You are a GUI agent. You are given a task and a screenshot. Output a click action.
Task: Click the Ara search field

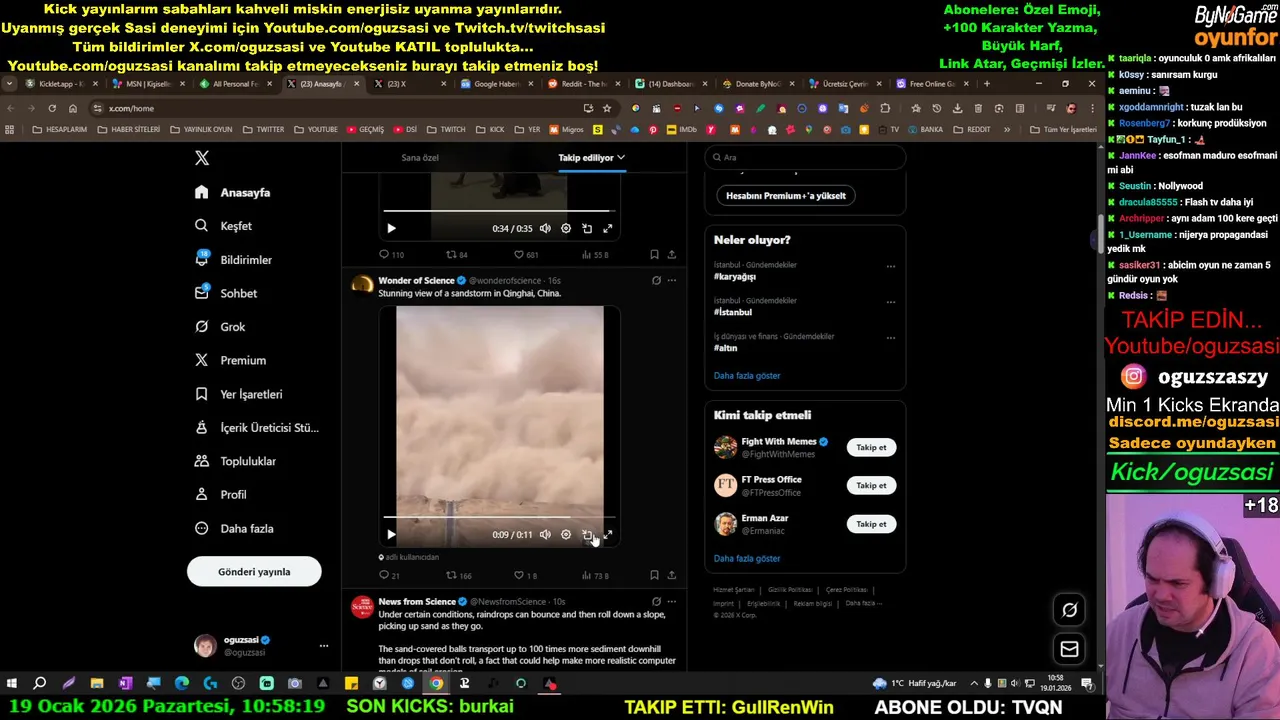[x=805, y=157]
